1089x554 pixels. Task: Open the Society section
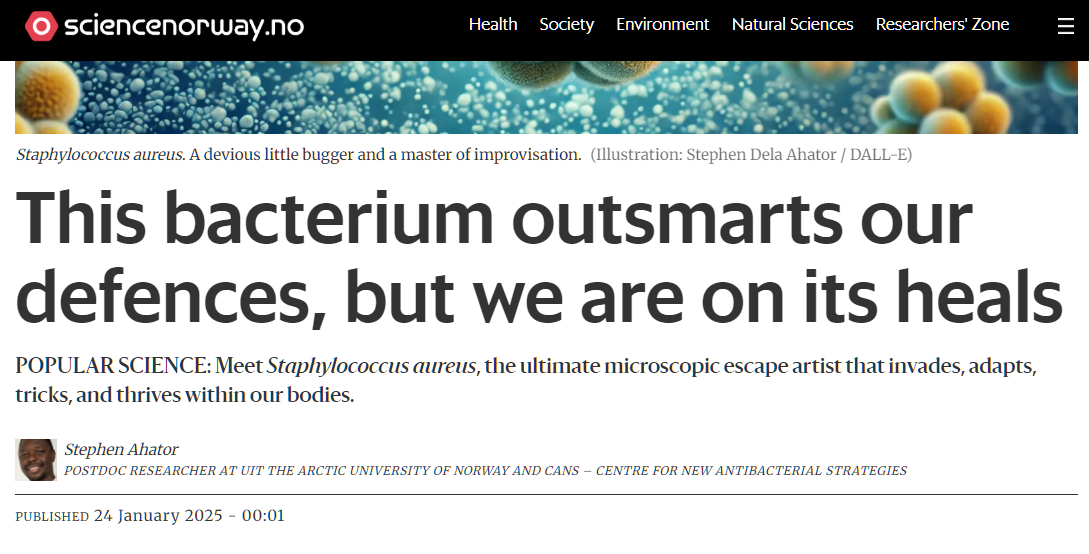[566, 25]
